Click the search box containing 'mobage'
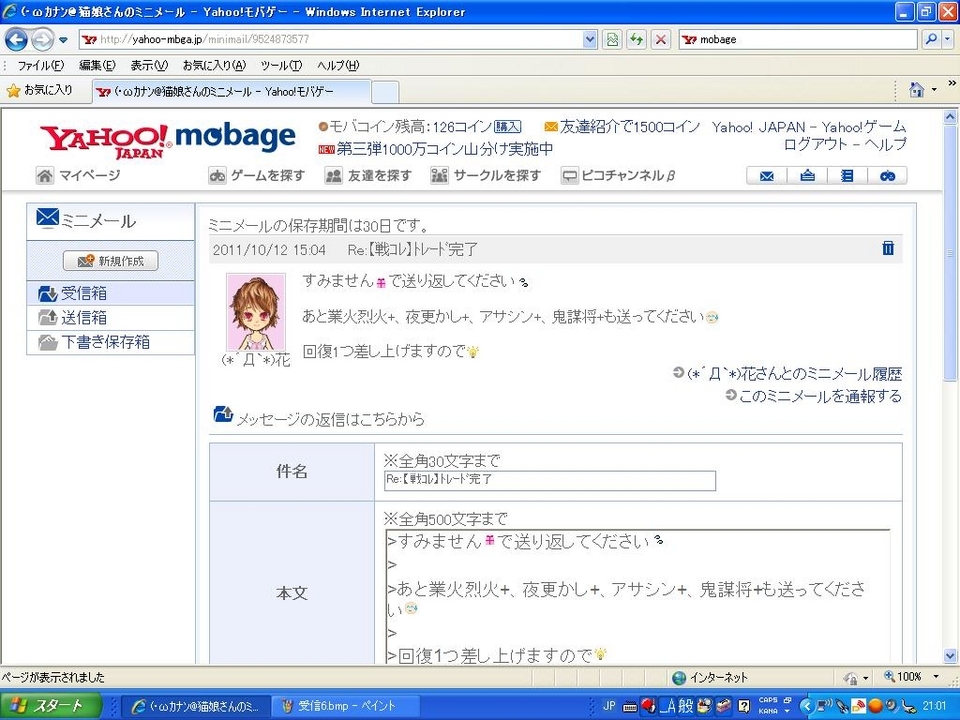Image resolution: width=960 pixels, height=720 pixels. coord(798,40)
